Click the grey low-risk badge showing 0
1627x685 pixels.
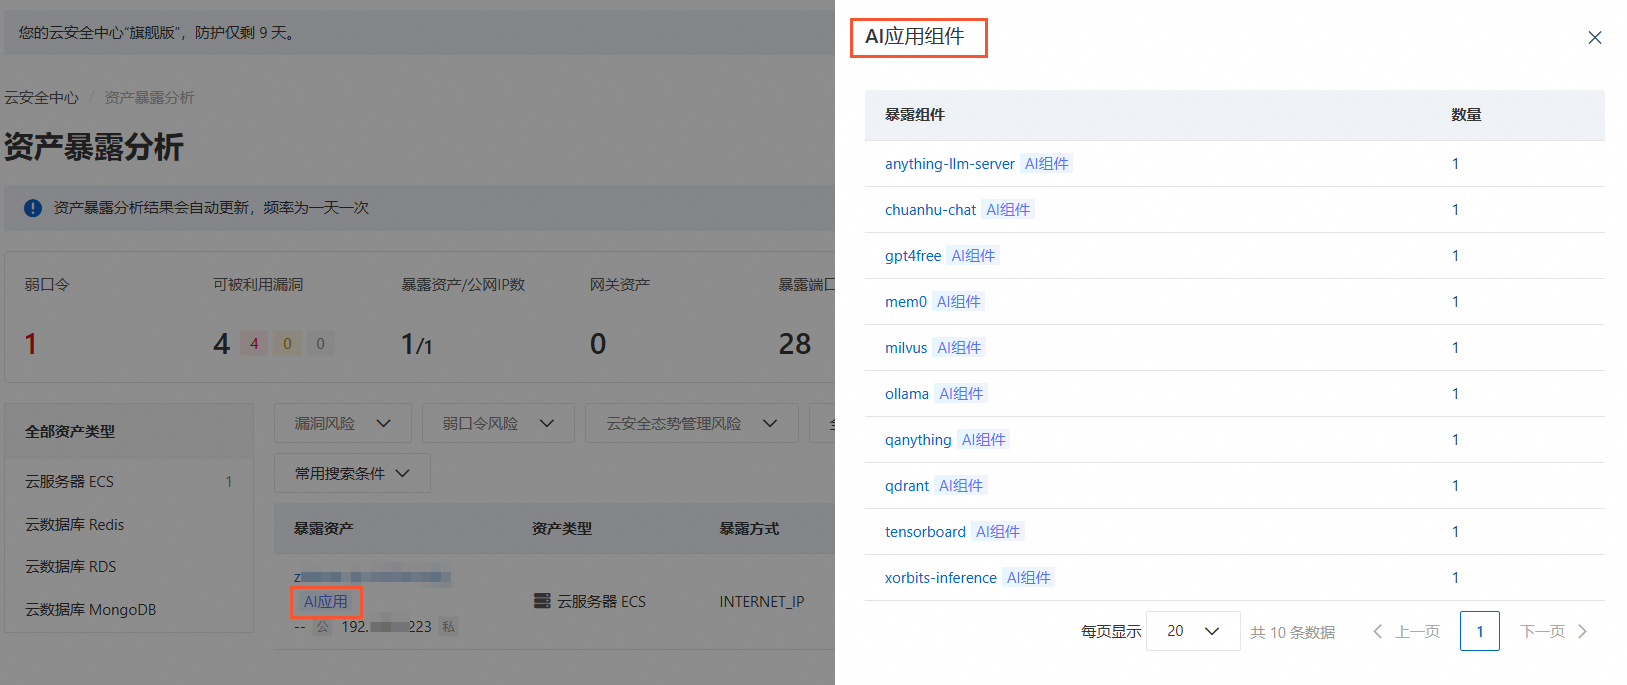point(320,344)
